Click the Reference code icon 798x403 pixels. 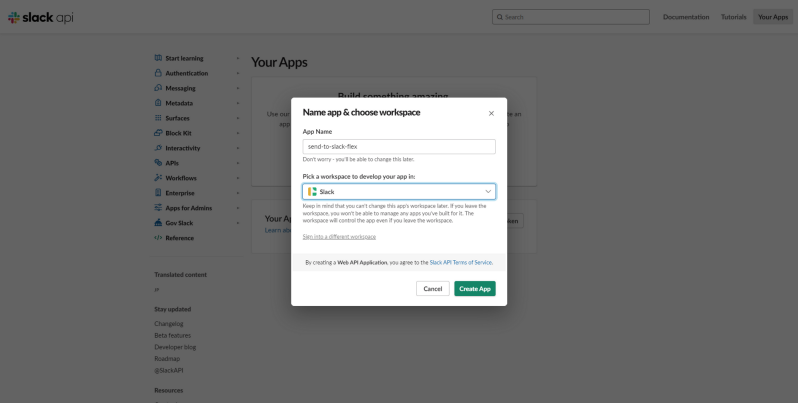tap(158, 238)
